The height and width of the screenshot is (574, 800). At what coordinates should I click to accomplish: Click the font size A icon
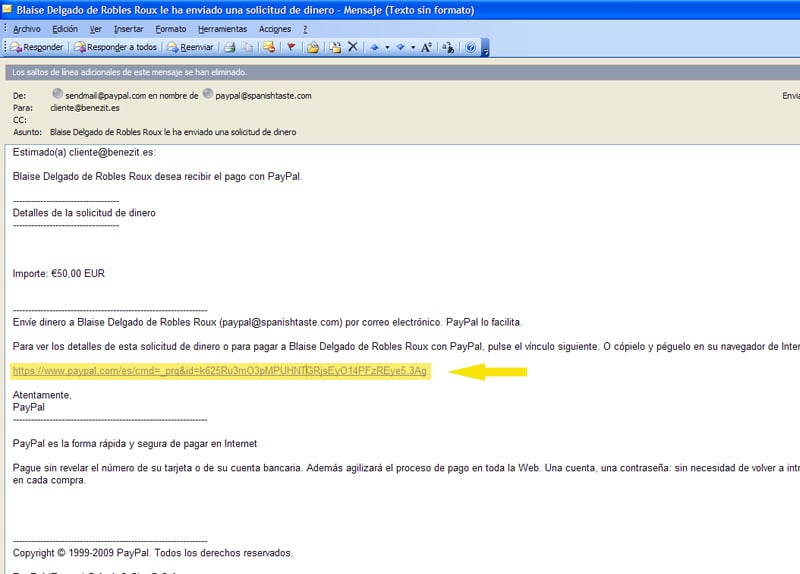[426, 47]
